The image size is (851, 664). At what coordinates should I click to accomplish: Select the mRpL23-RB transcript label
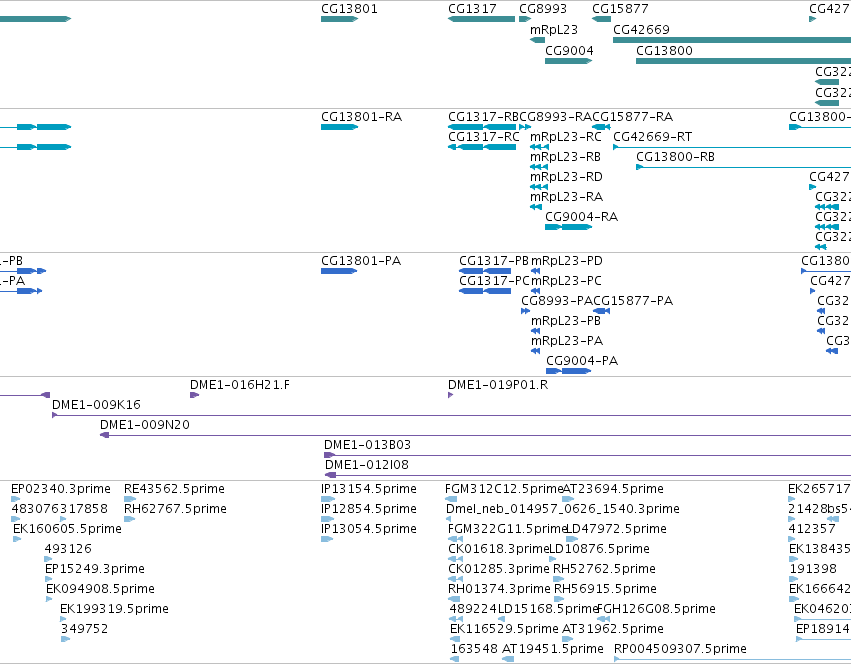click(x=565, y=157)
